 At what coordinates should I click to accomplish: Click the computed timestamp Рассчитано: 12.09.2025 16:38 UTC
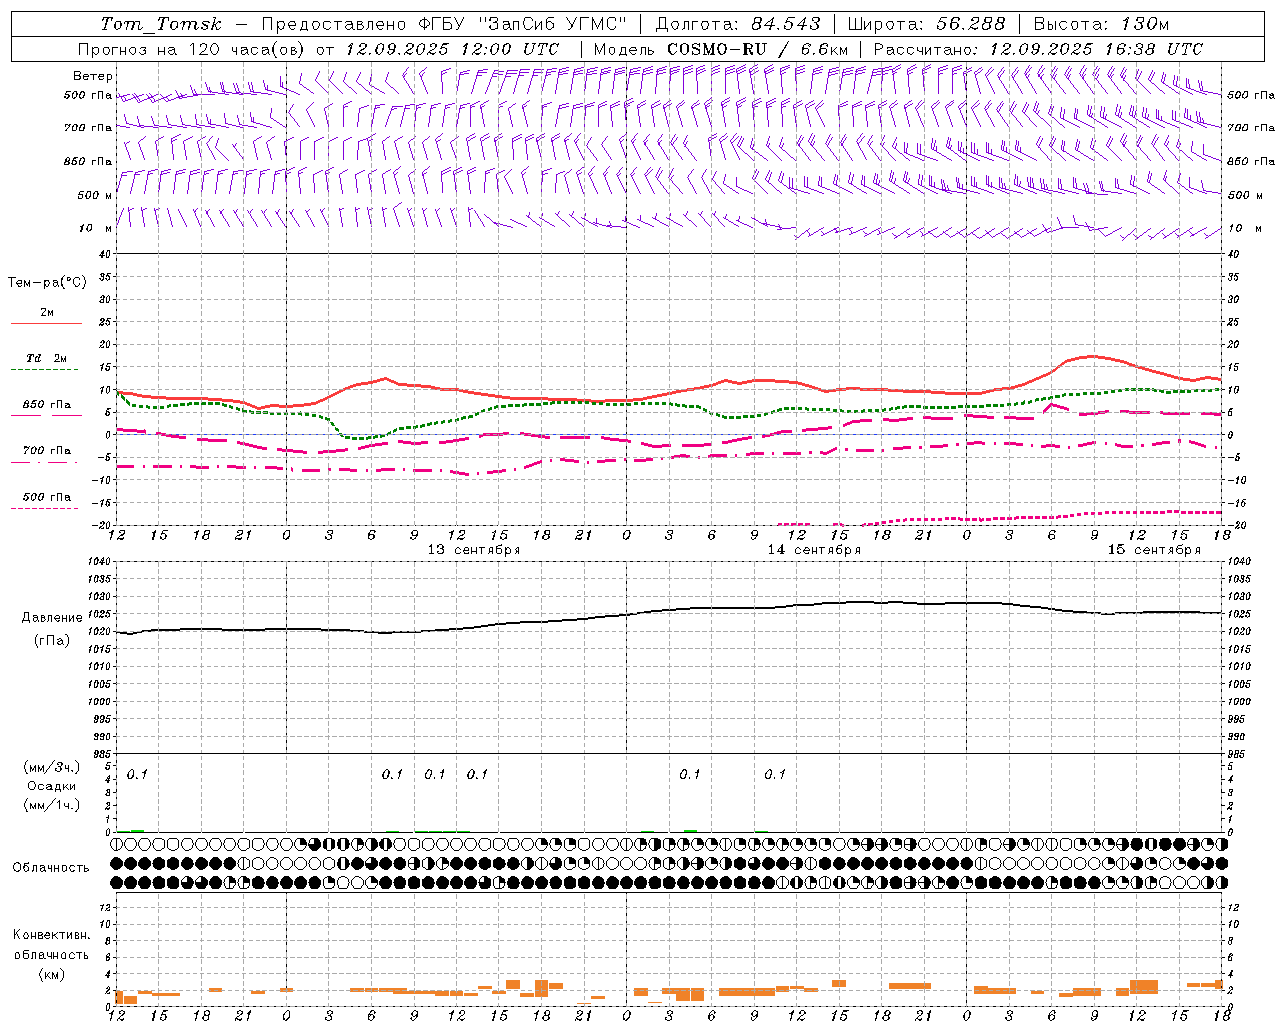[x=1038, y=49]
